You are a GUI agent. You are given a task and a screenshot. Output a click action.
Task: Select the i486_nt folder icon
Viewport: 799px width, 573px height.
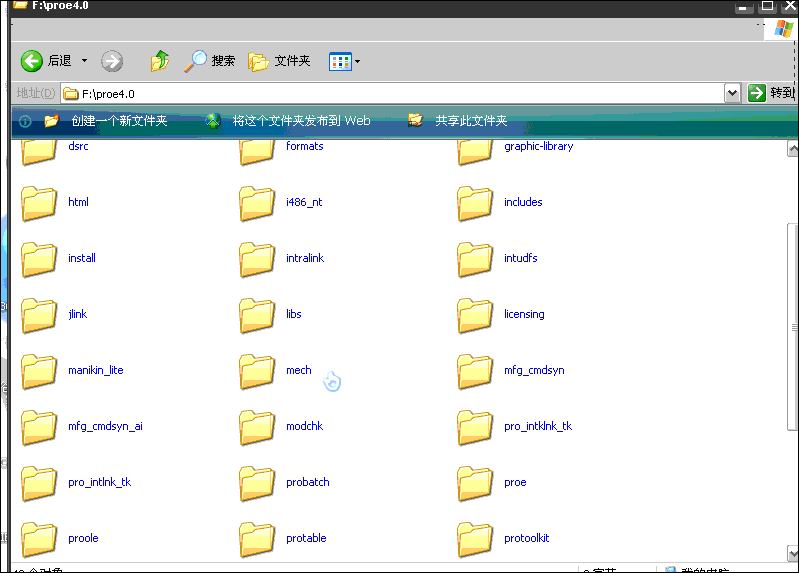click(x=257, y=203)
